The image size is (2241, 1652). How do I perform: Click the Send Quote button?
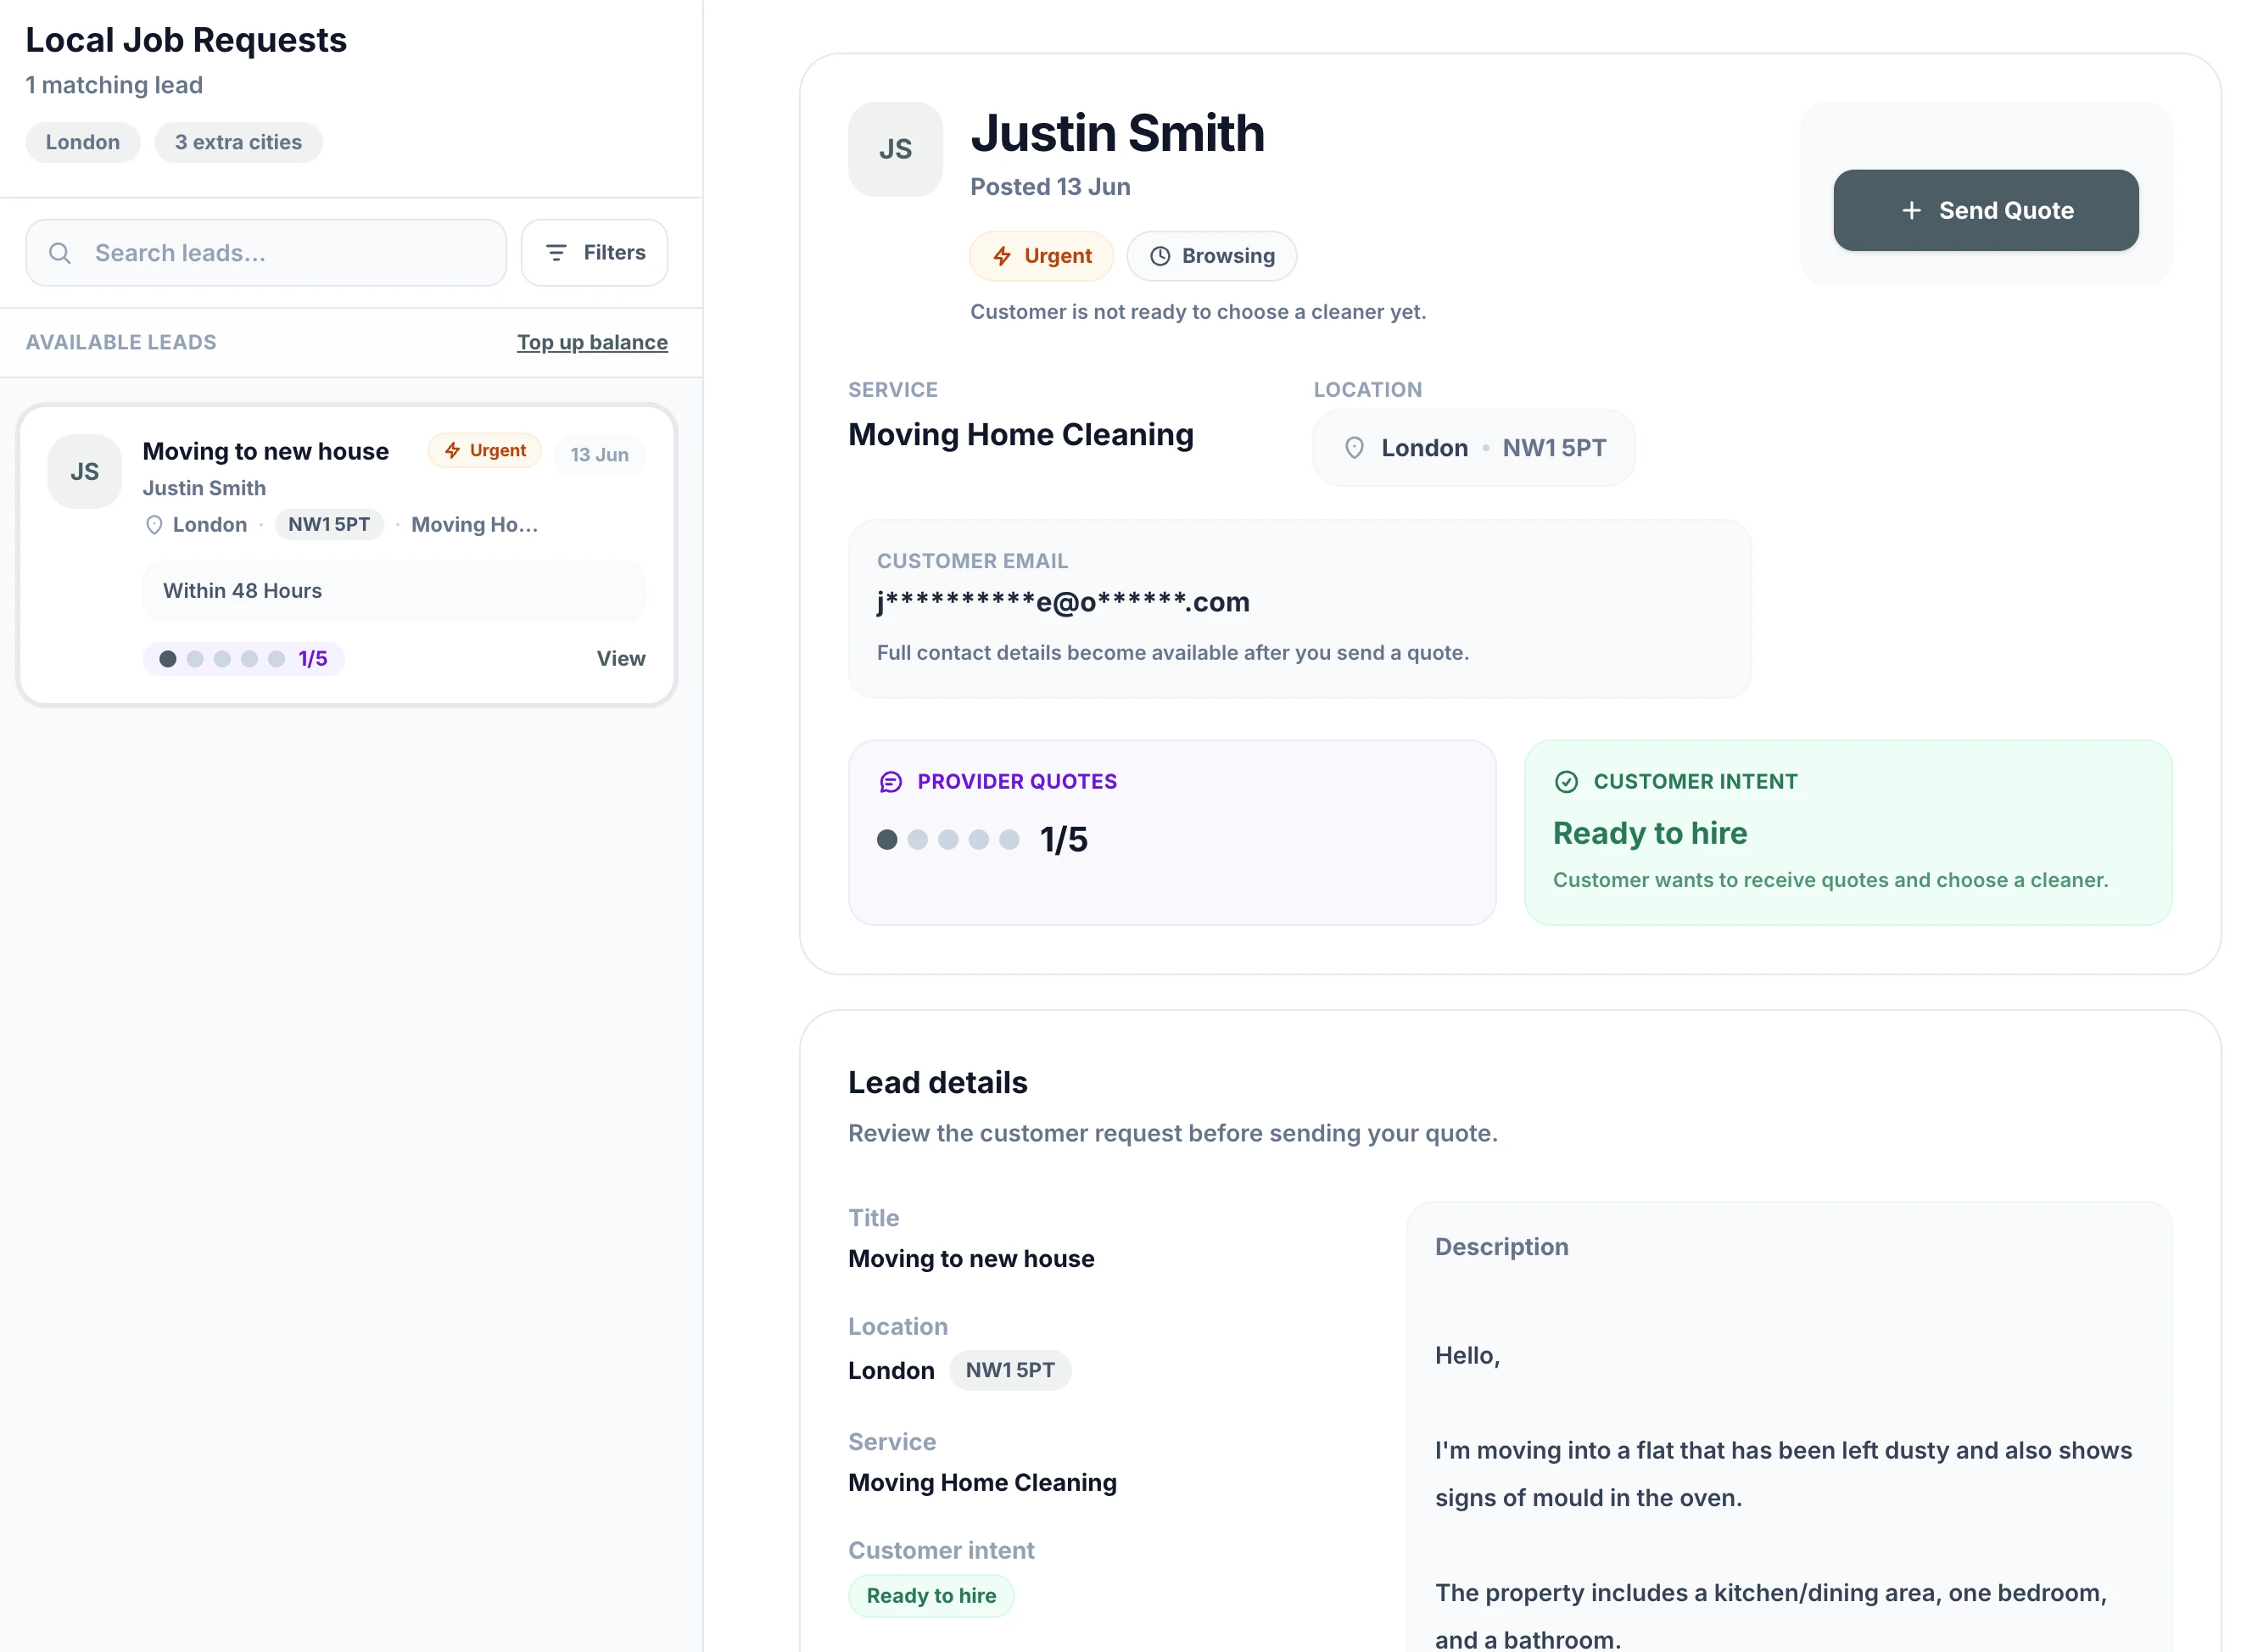[x=1985, y=211]
